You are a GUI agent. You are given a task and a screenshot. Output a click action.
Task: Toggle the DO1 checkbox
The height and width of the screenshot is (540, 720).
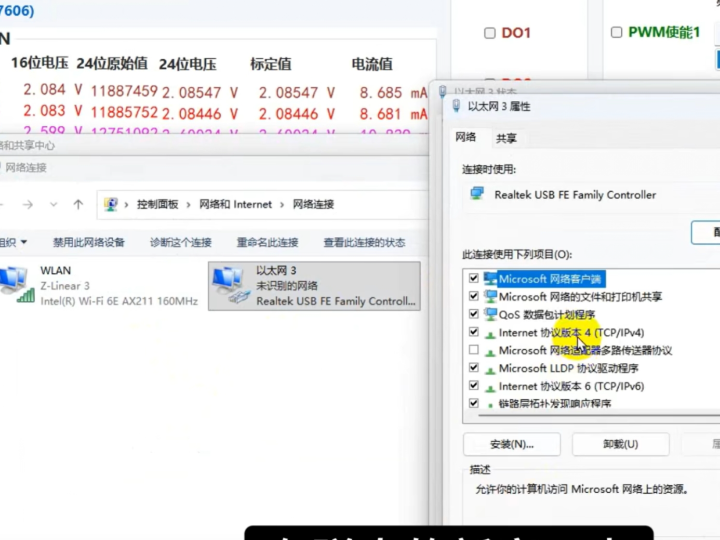[490, 33]
